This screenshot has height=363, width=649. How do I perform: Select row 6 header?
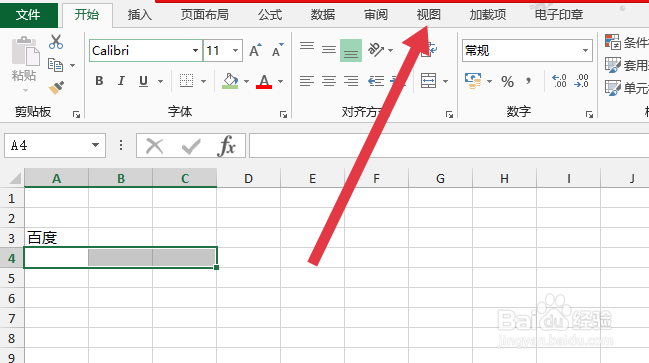pos(12,298)
